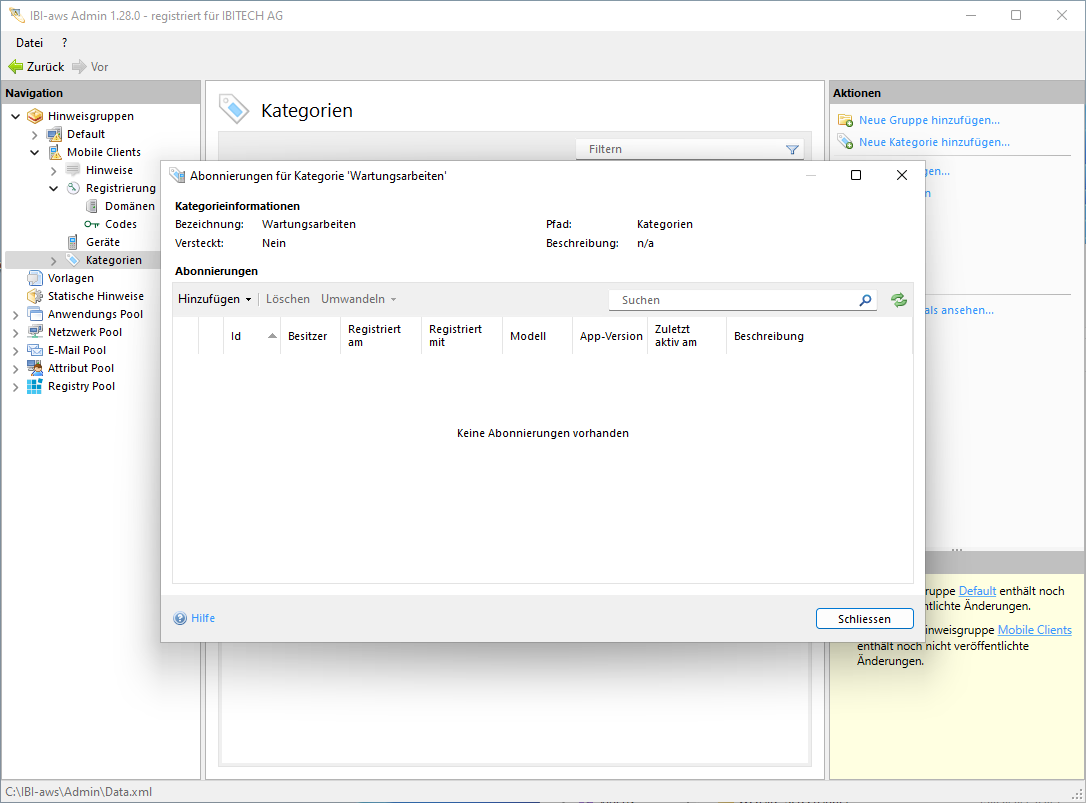Click the Vorlagen icon in navigation
This screenshot has height=803, width=1086.
click(x=35, y=278)
